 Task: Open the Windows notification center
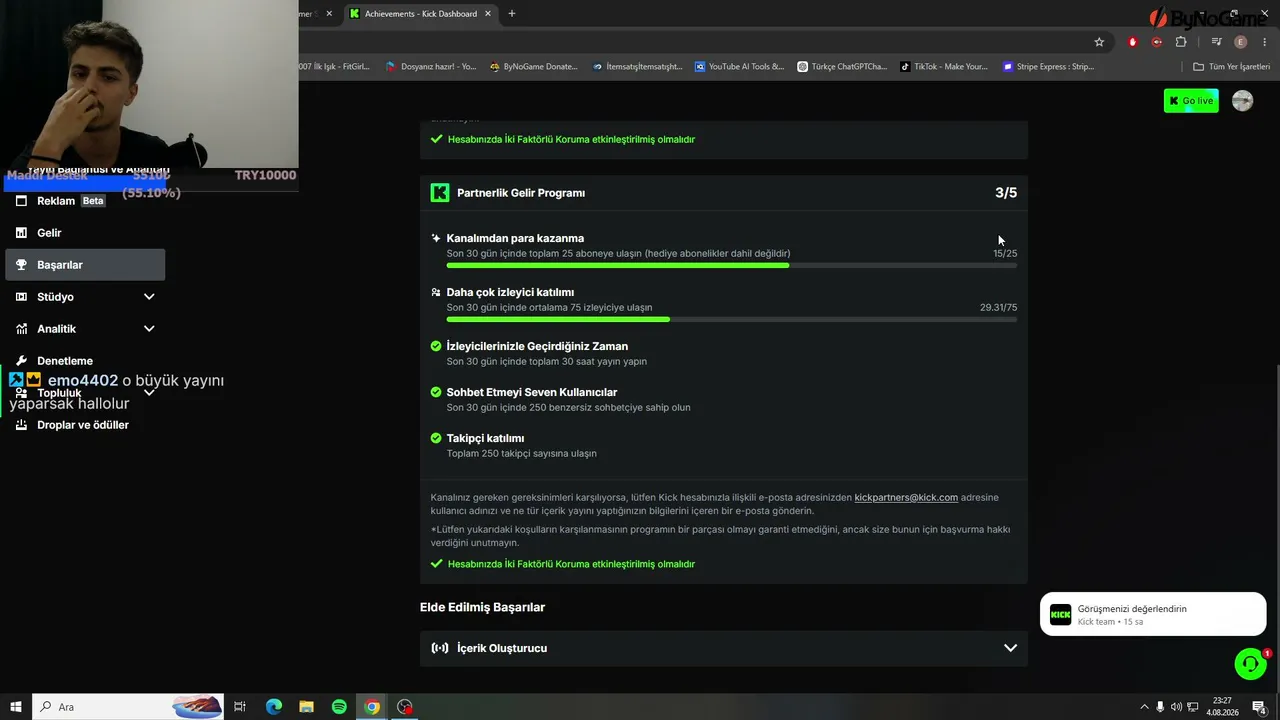[x=1259, y=707]
